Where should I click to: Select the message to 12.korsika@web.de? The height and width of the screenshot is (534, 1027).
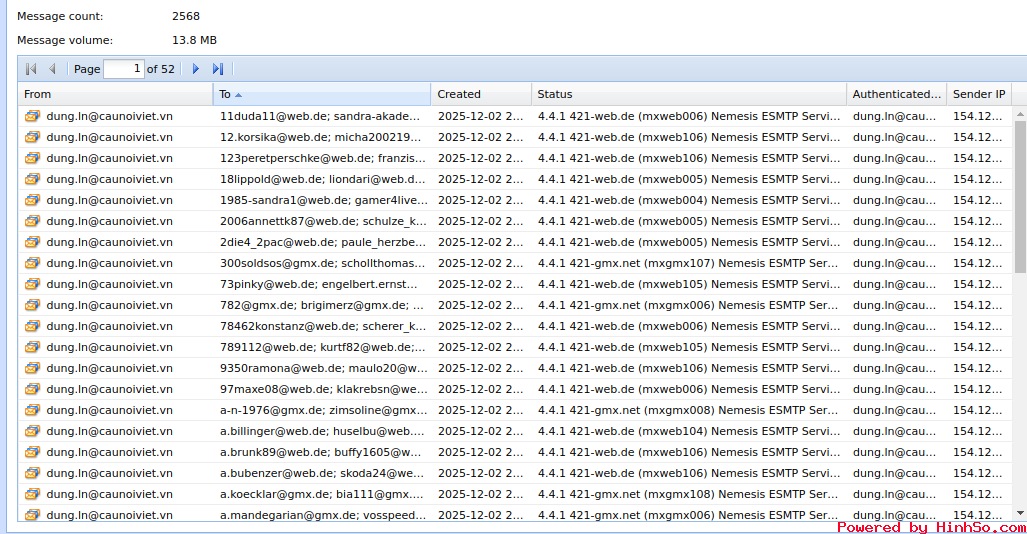click(x=321, y=137)
